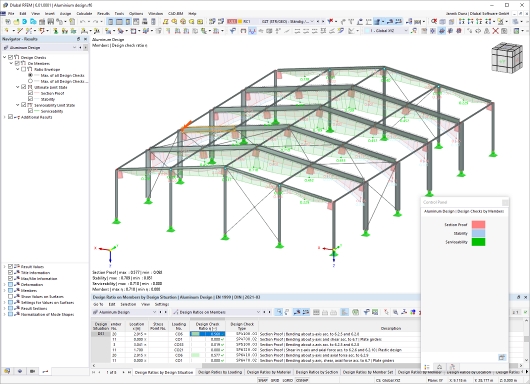530x384 pixels.
Task: Toggle the Section Proof checkbox
Action: [30, 93]
